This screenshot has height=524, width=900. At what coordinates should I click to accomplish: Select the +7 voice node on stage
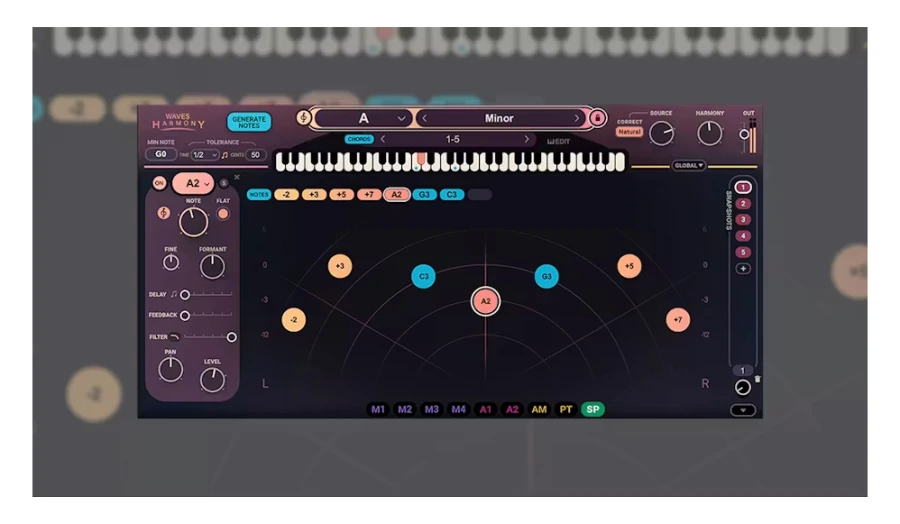pos(678,320)
